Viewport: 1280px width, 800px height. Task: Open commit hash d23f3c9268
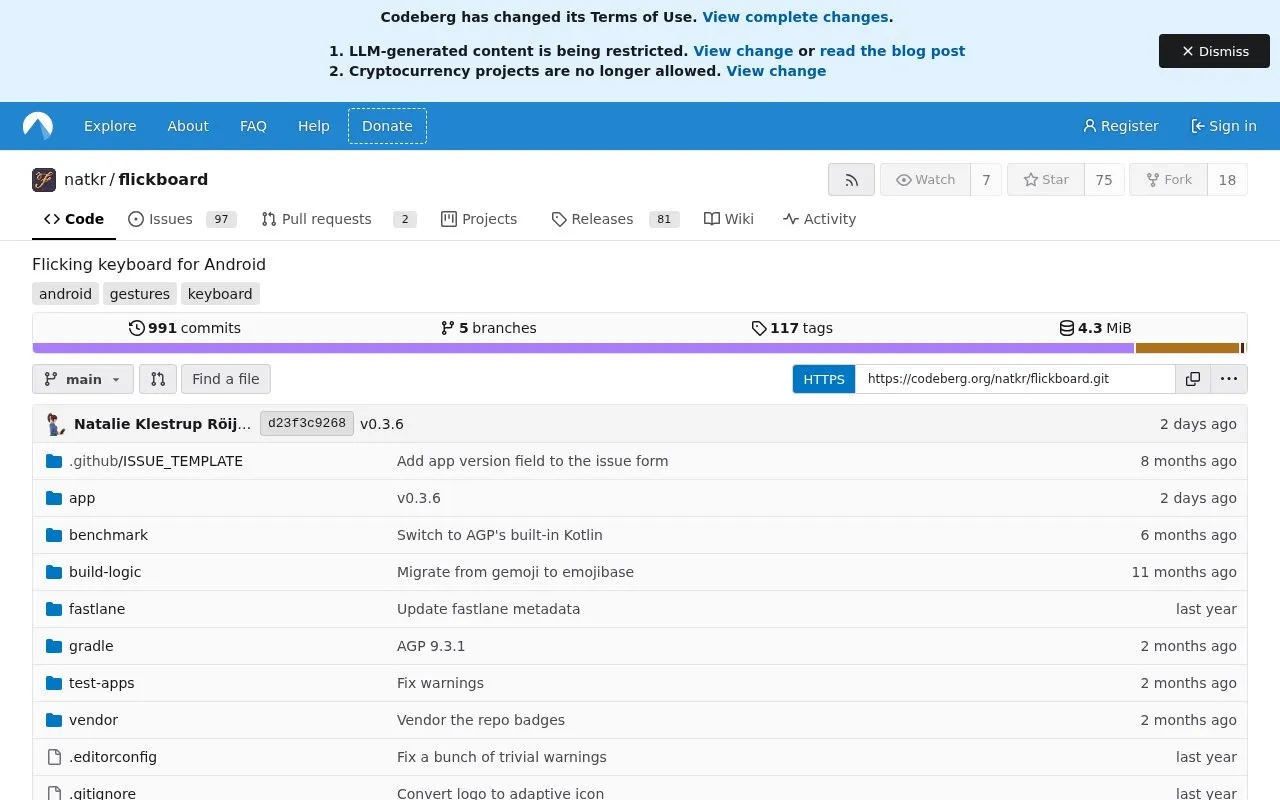point(307,424)
